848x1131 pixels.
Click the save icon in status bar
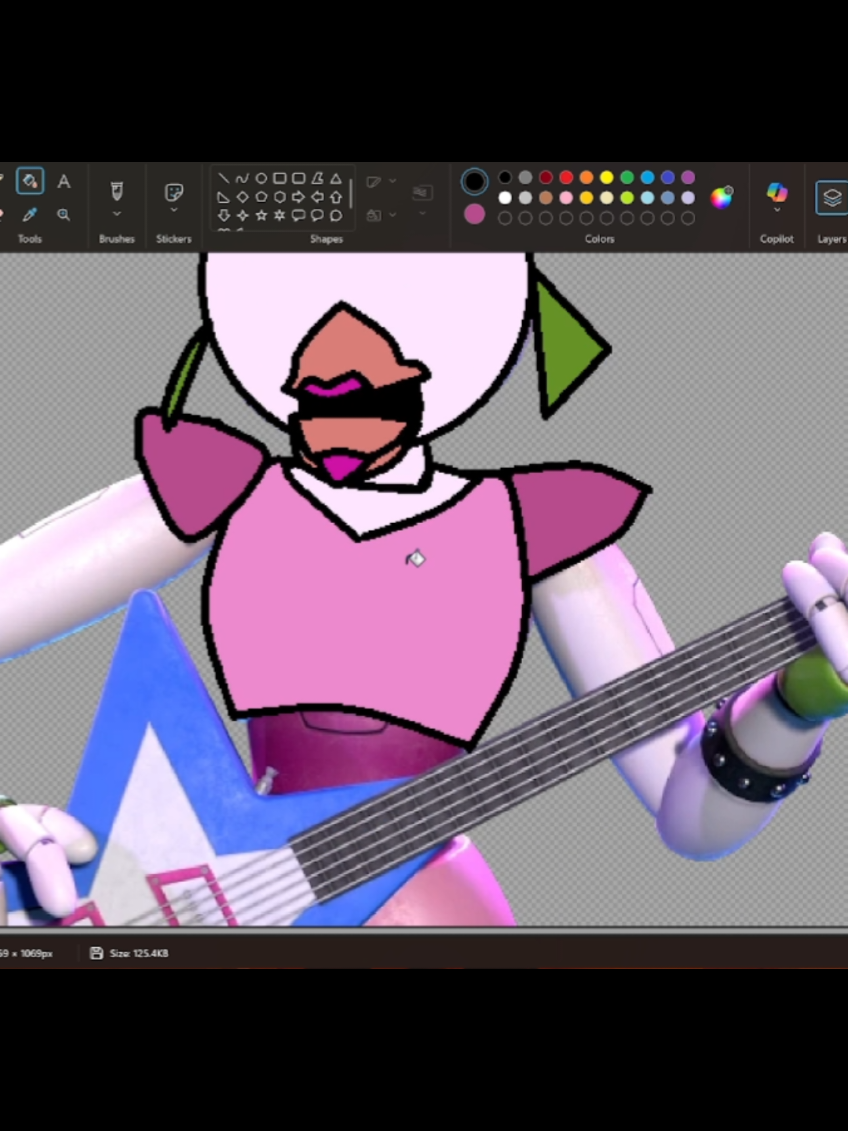pos(97,954)
